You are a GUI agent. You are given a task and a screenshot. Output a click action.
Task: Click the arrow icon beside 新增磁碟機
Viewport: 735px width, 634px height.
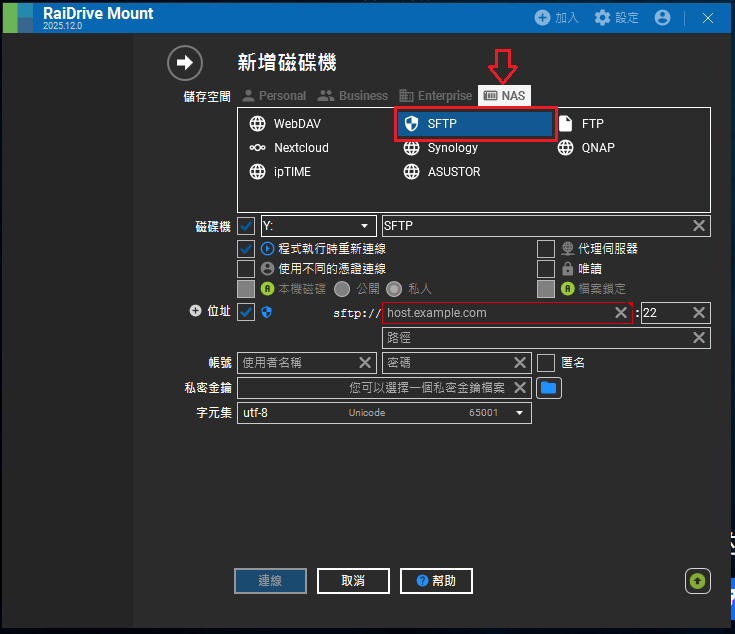tap(184, 62)
